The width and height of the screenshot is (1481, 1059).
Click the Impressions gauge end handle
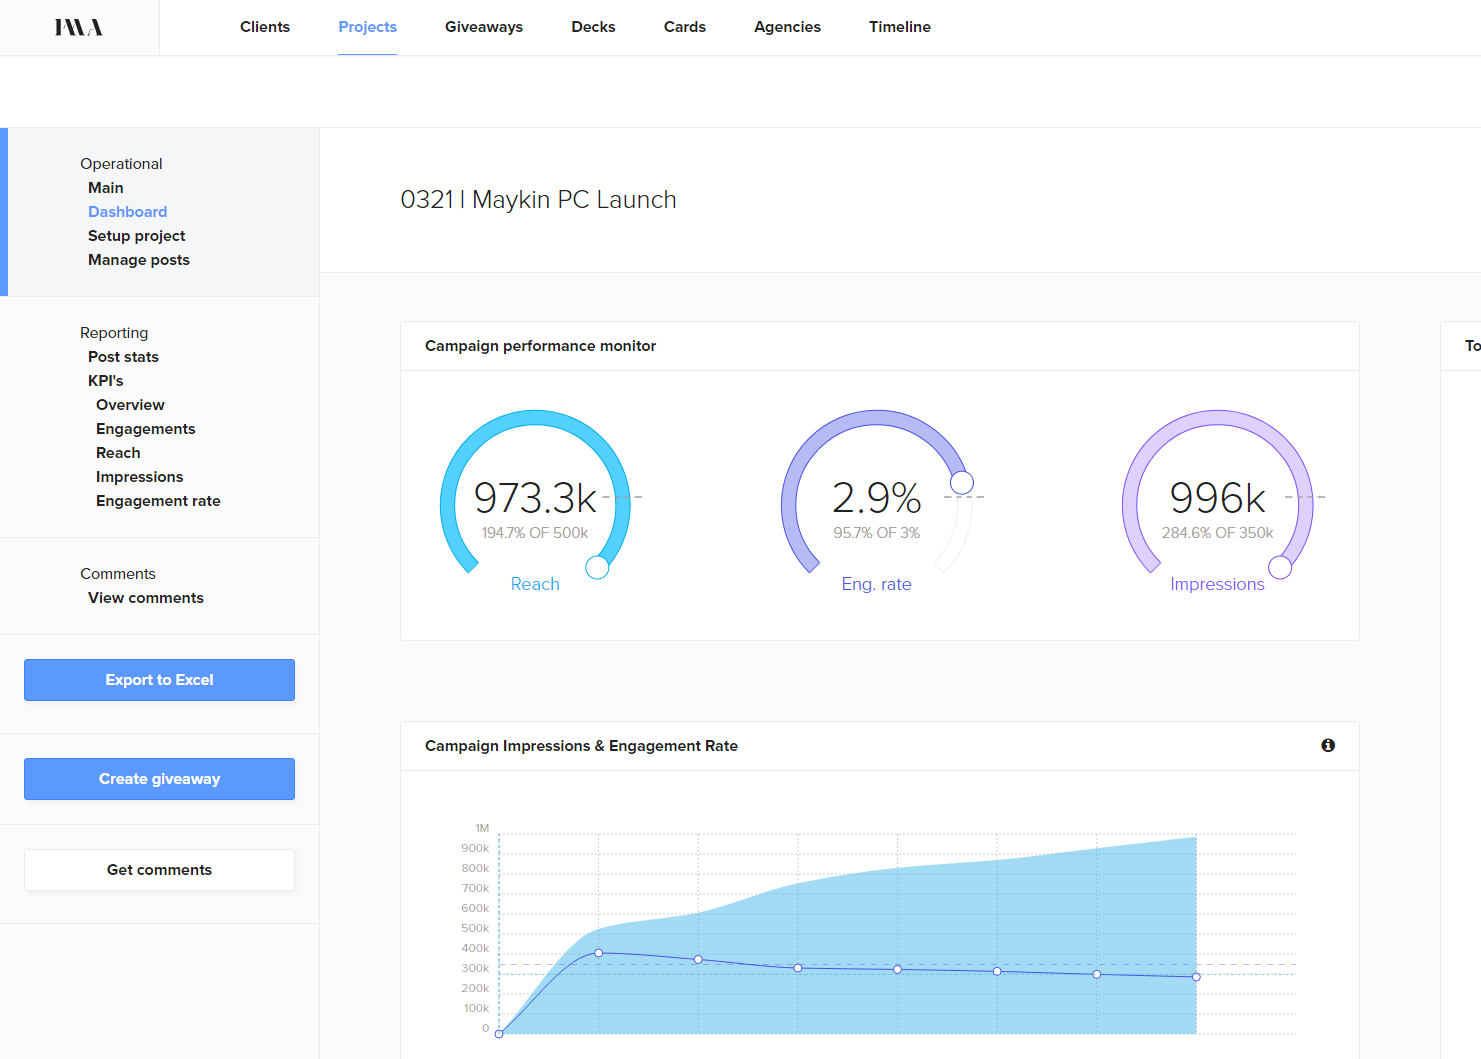point(1280,568)
